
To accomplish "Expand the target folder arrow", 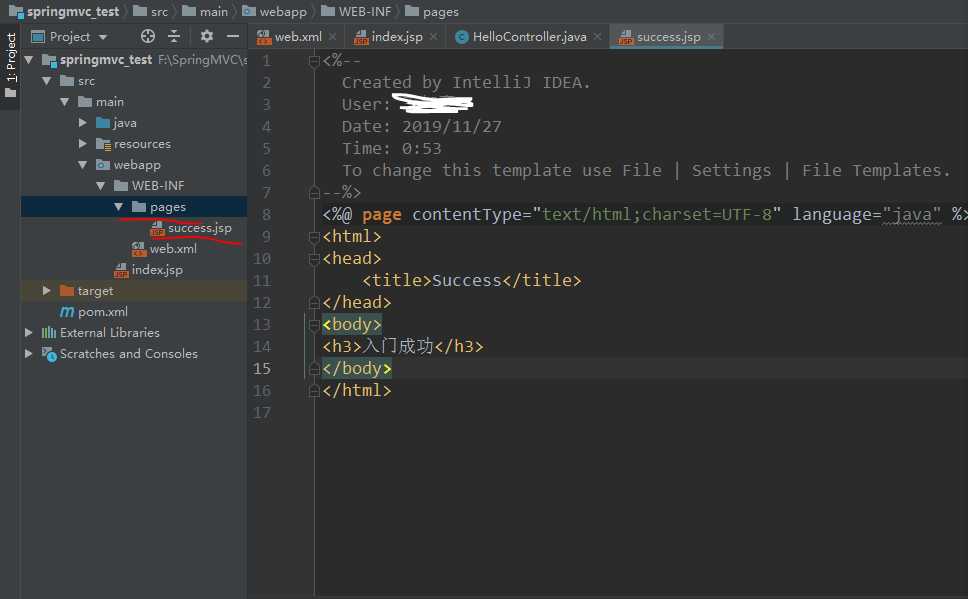I will tap(46, 291).
